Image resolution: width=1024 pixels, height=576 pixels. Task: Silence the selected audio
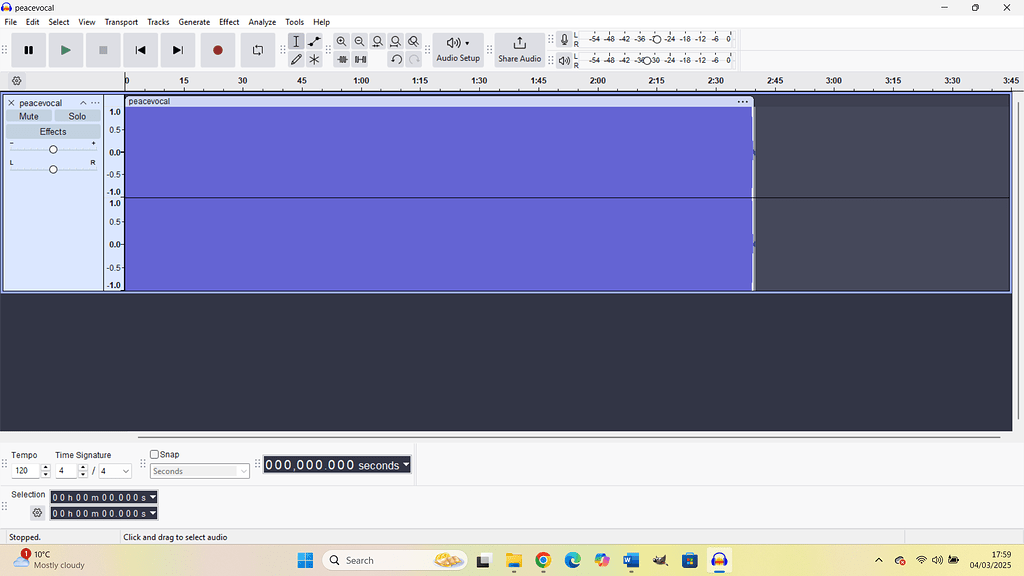click(360, 59)
